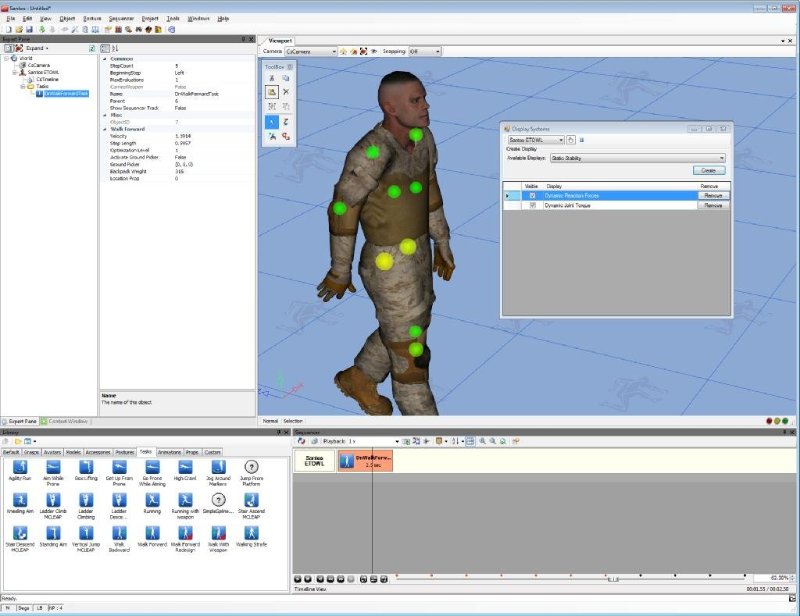The width and height of the screenshot is (800, 616).
Task: Click the Save icon in main toolbar
Action: [30, 29]
